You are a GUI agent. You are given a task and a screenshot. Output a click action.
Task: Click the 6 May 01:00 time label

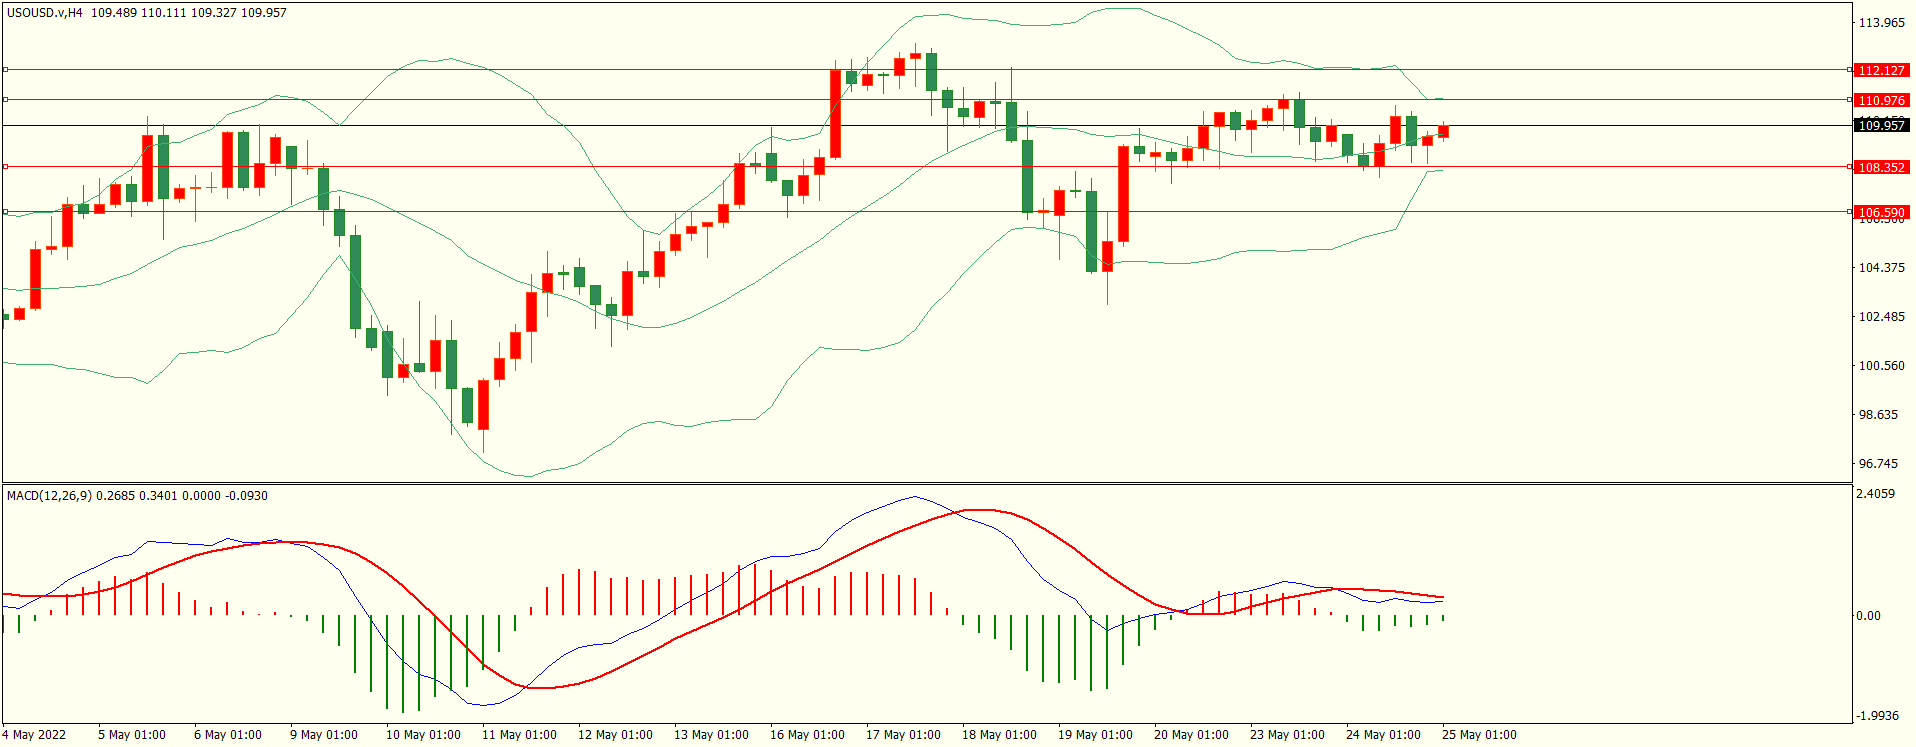coord(228,734)
